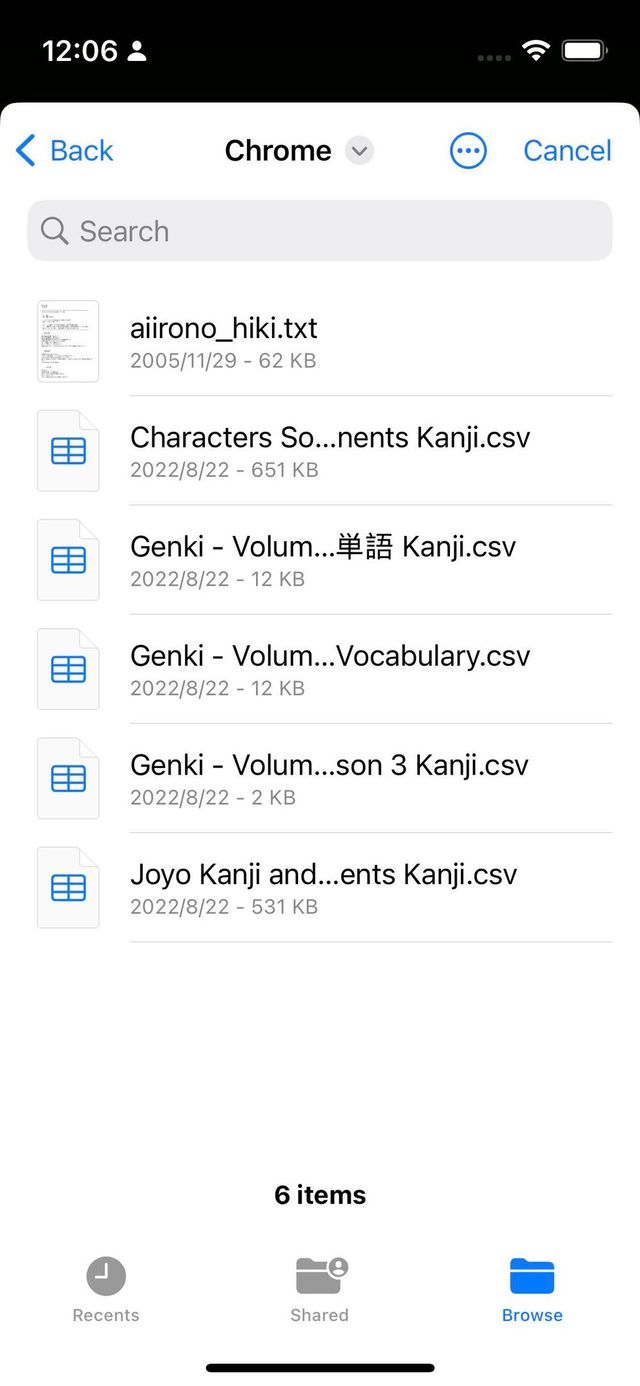Open the aiirono_hiki.txt document thumbnail
The image size is (640, 1386).
click(x=68, y=341)
